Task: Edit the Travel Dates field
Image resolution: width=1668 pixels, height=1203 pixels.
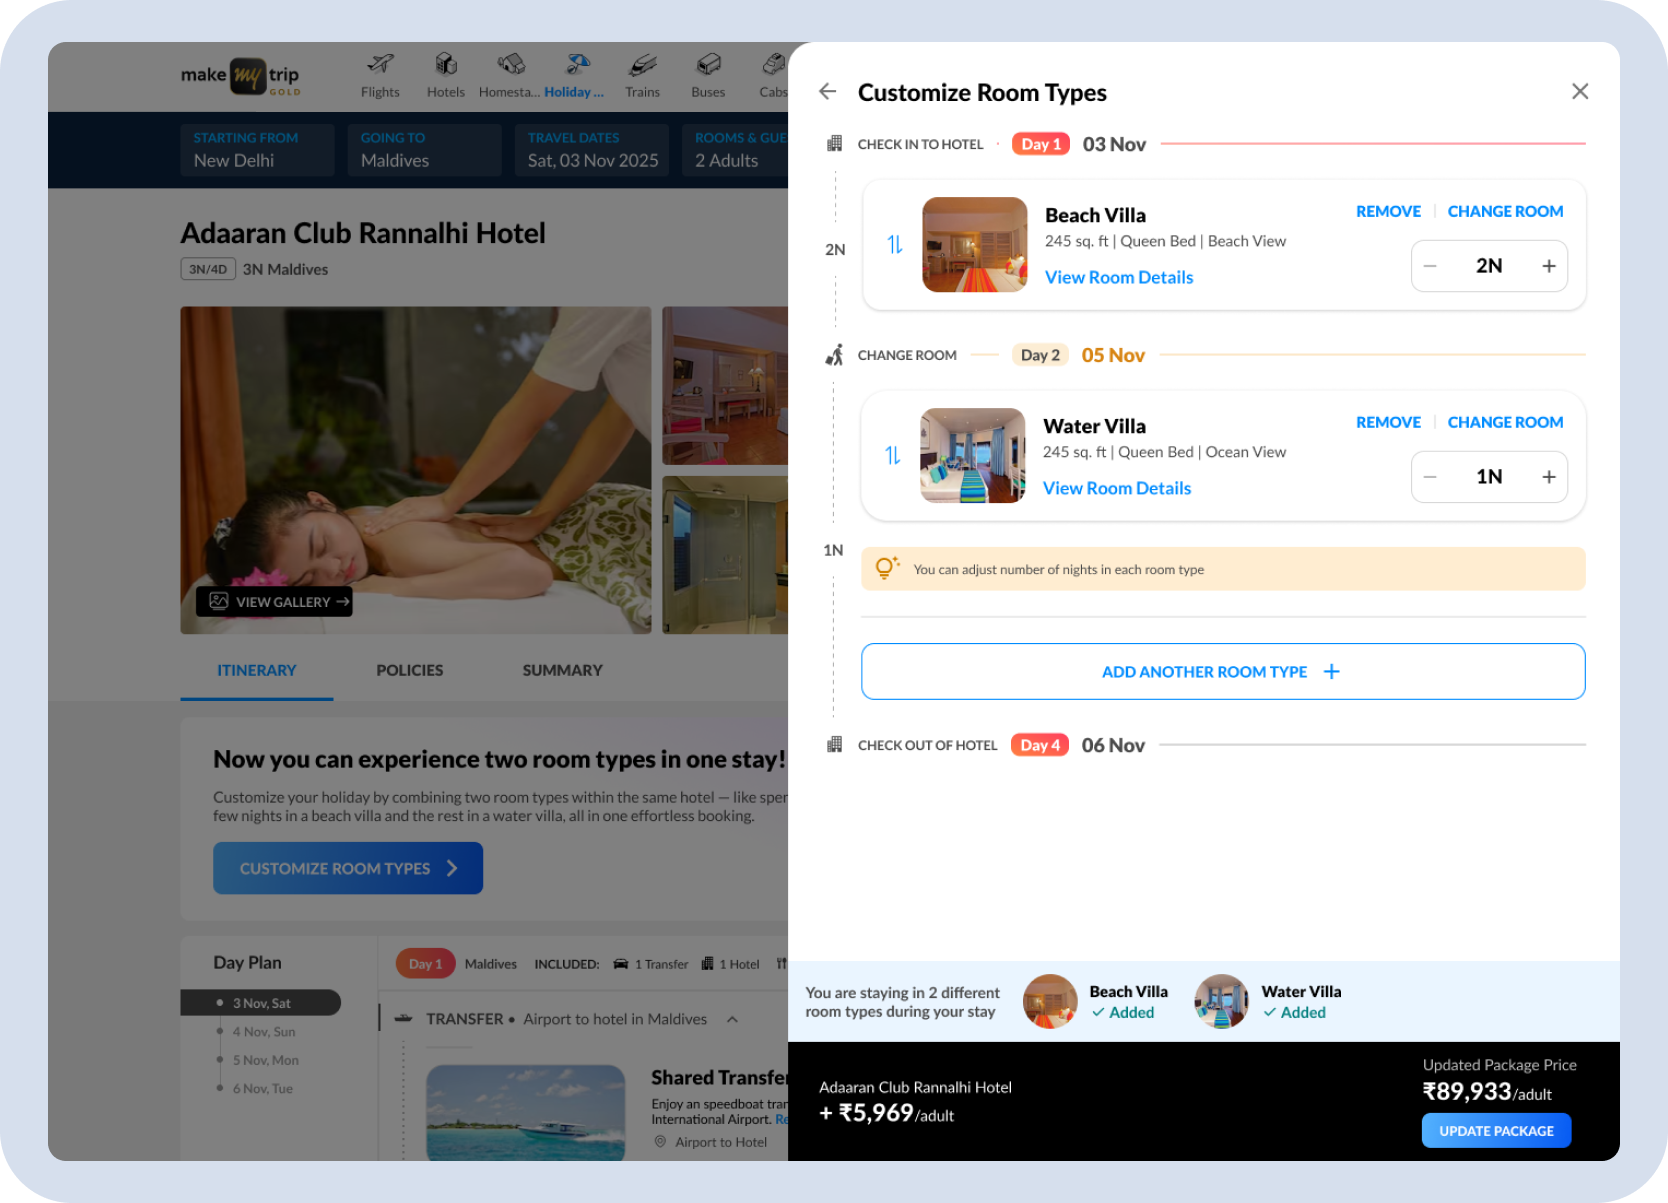Action: 592,150
